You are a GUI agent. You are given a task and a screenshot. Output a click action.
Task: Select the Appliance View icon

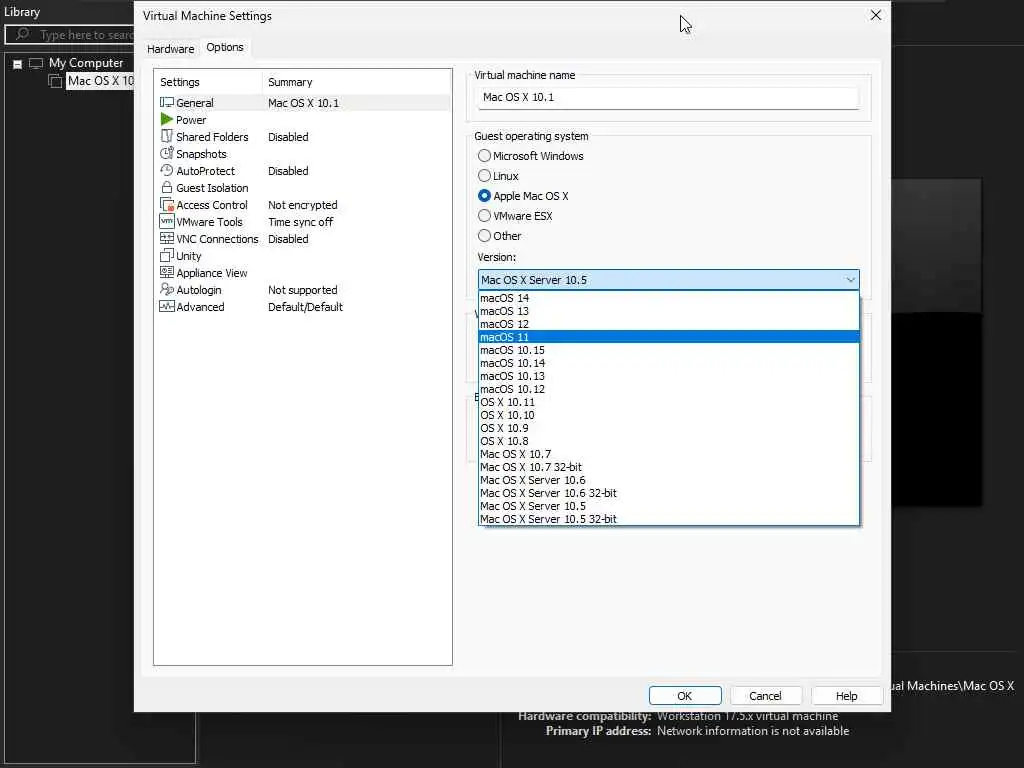[x=167, y=272]
